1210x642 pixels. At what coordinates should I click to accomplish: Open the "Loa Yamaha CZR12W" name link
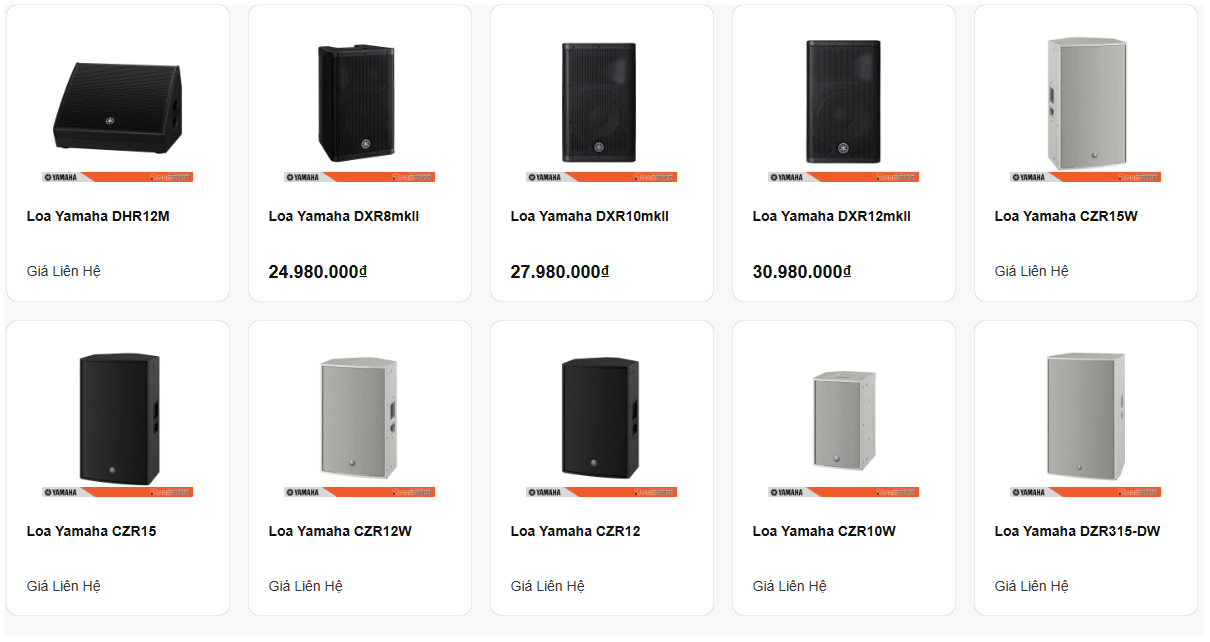pyautogui.click(x=340, y=531)
